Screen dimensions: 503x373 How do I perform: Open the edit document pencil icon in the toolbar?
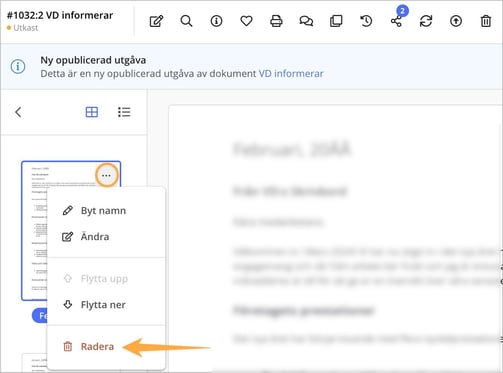[156, 21]
